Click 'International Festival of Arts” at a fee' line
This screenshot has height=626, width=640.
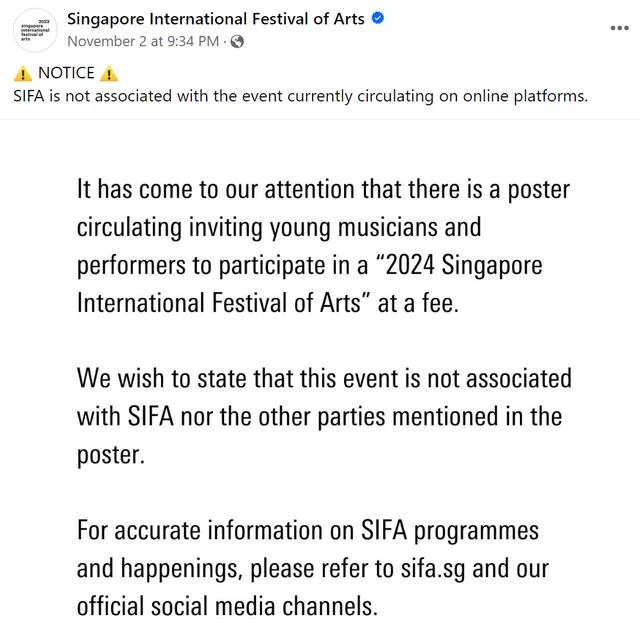coord(268,303)
